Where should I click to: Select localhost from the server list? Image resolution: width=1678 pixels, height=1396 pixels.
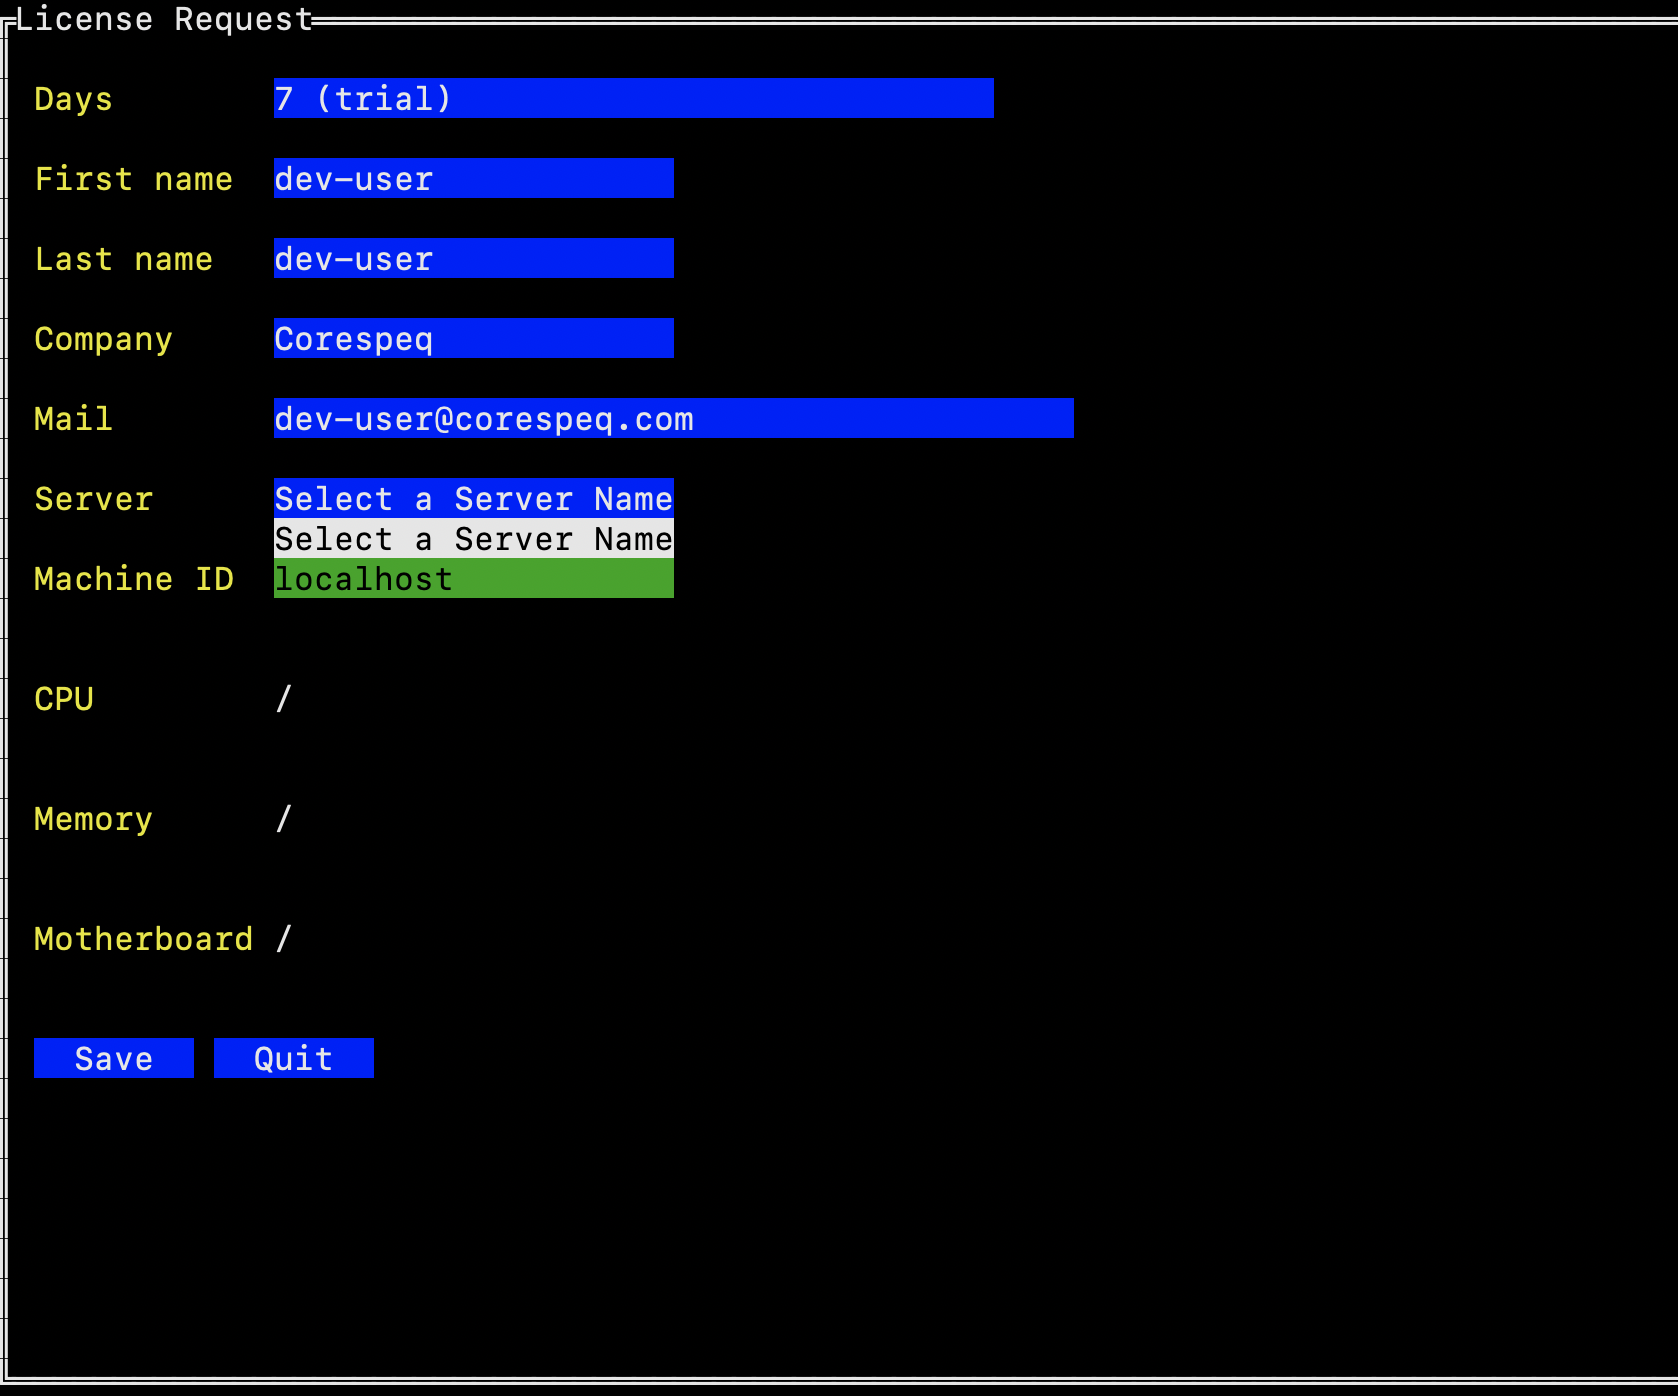(x=473, y=579)
